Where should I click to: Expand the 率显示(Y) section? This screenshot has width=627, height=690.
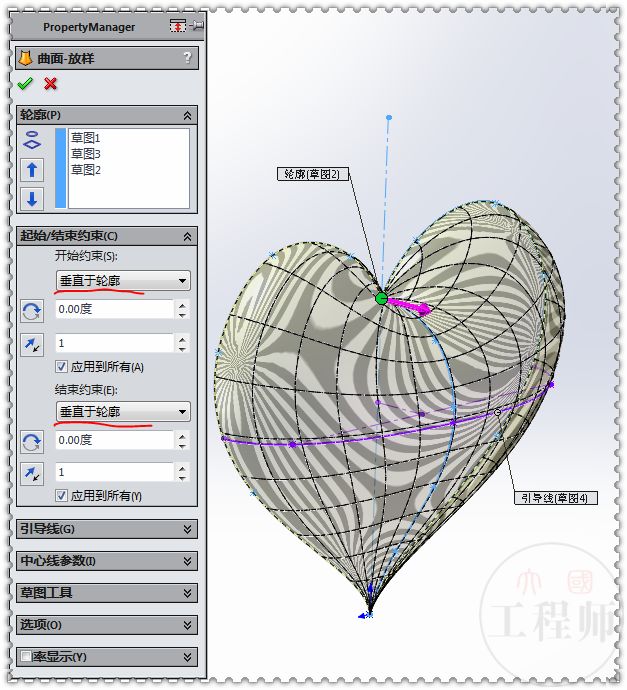point(187,657)
